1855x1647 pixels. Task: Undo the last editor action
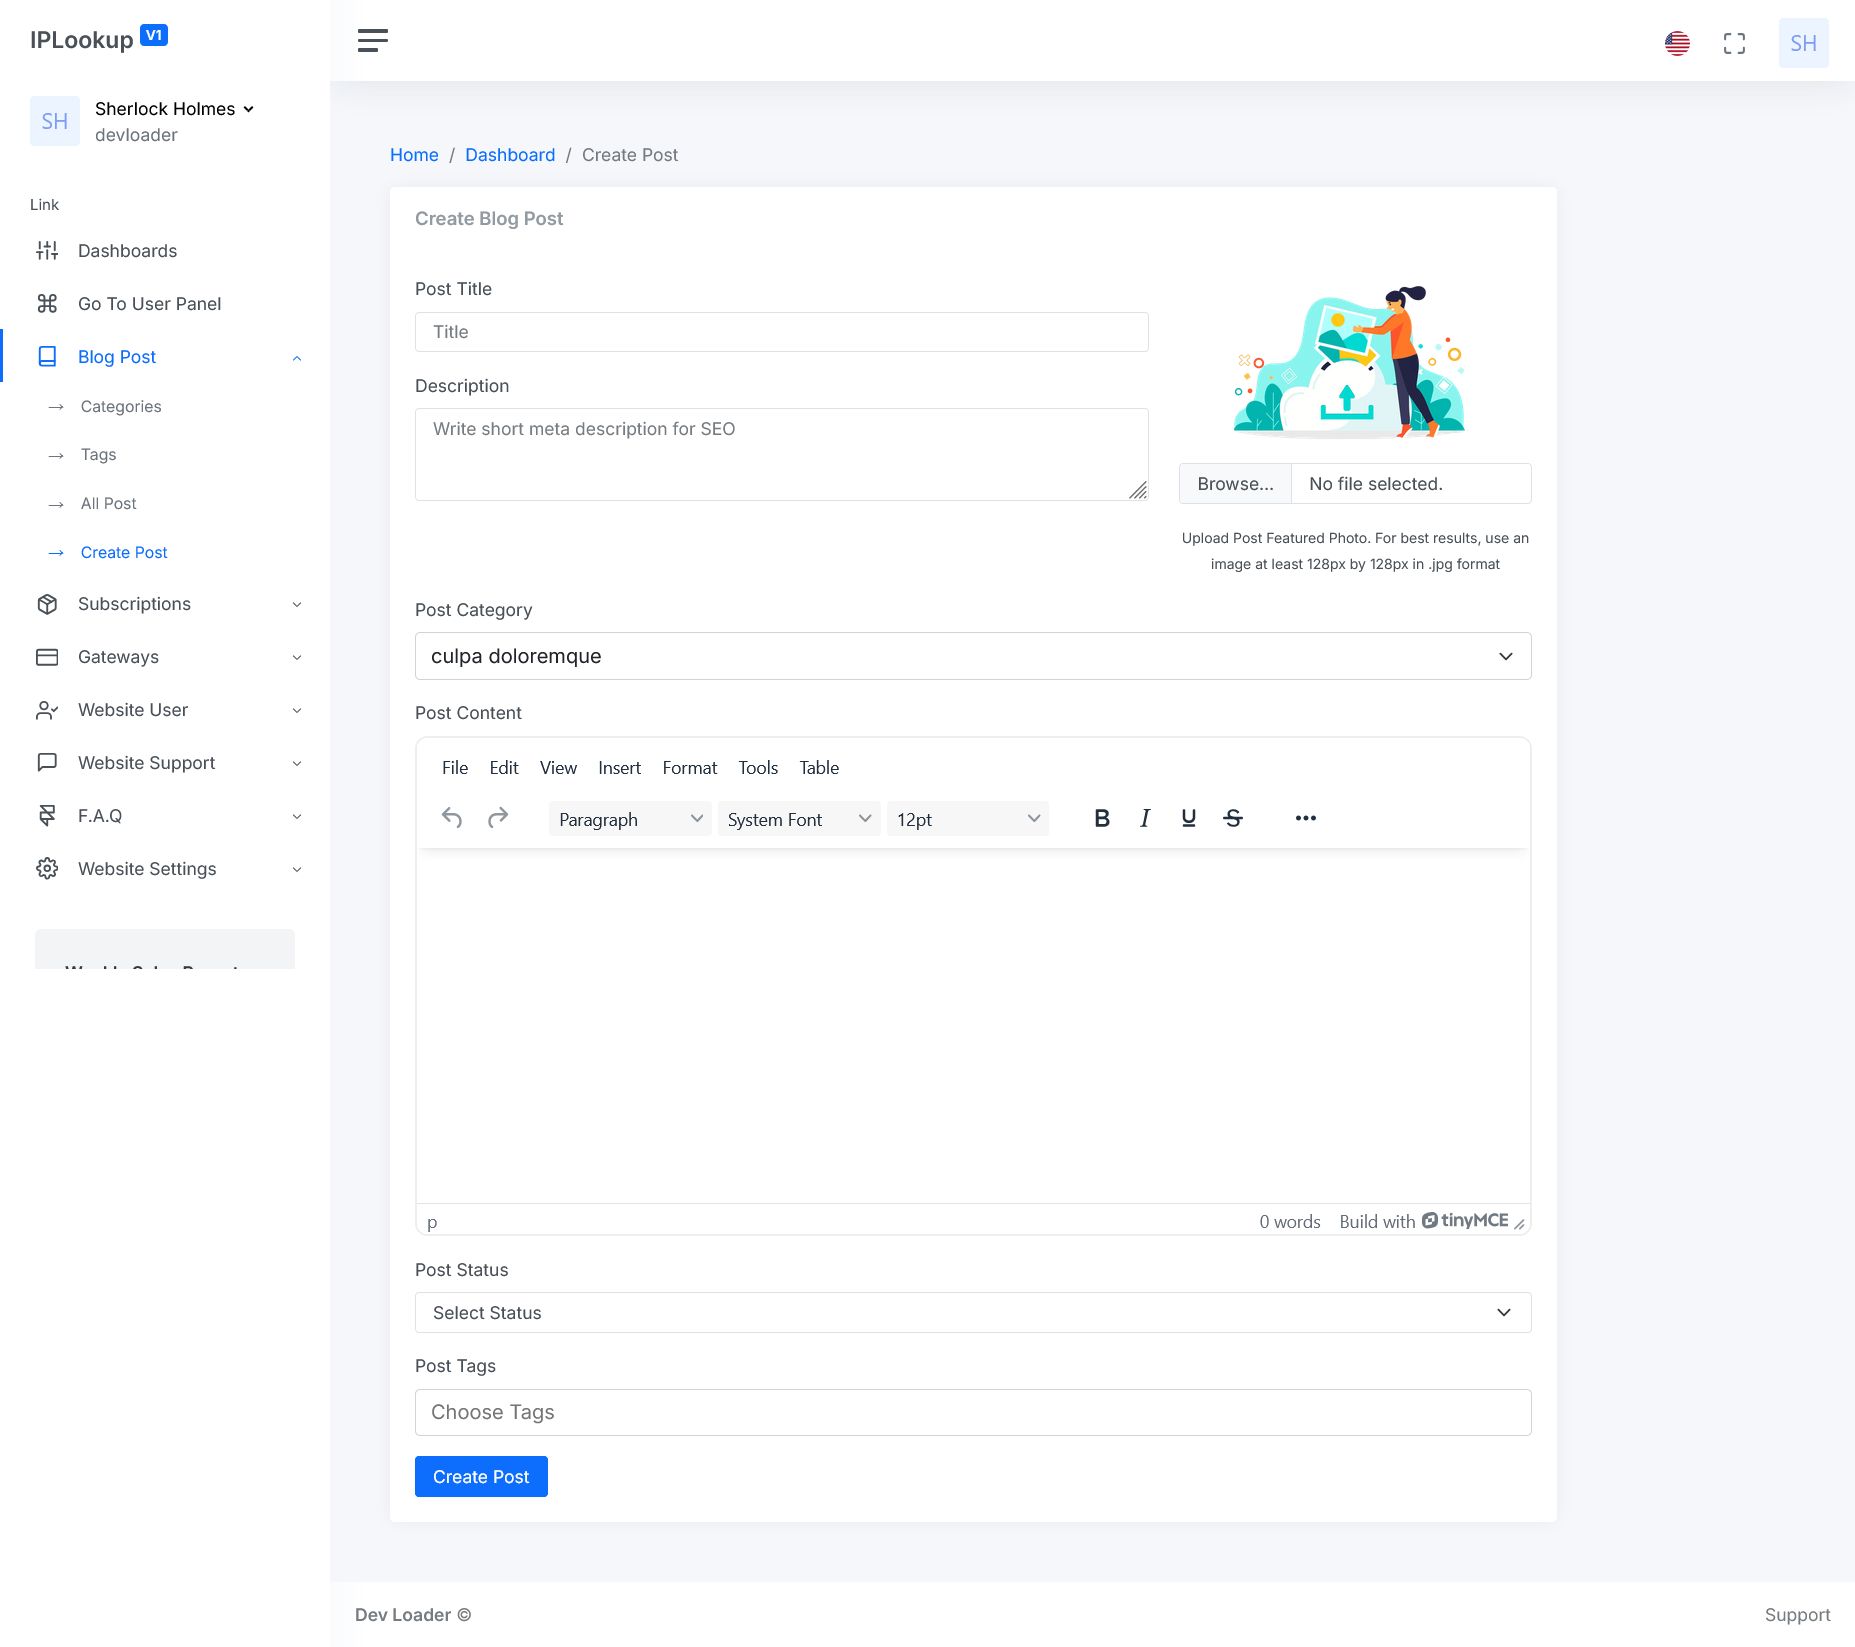click(452, 818)
